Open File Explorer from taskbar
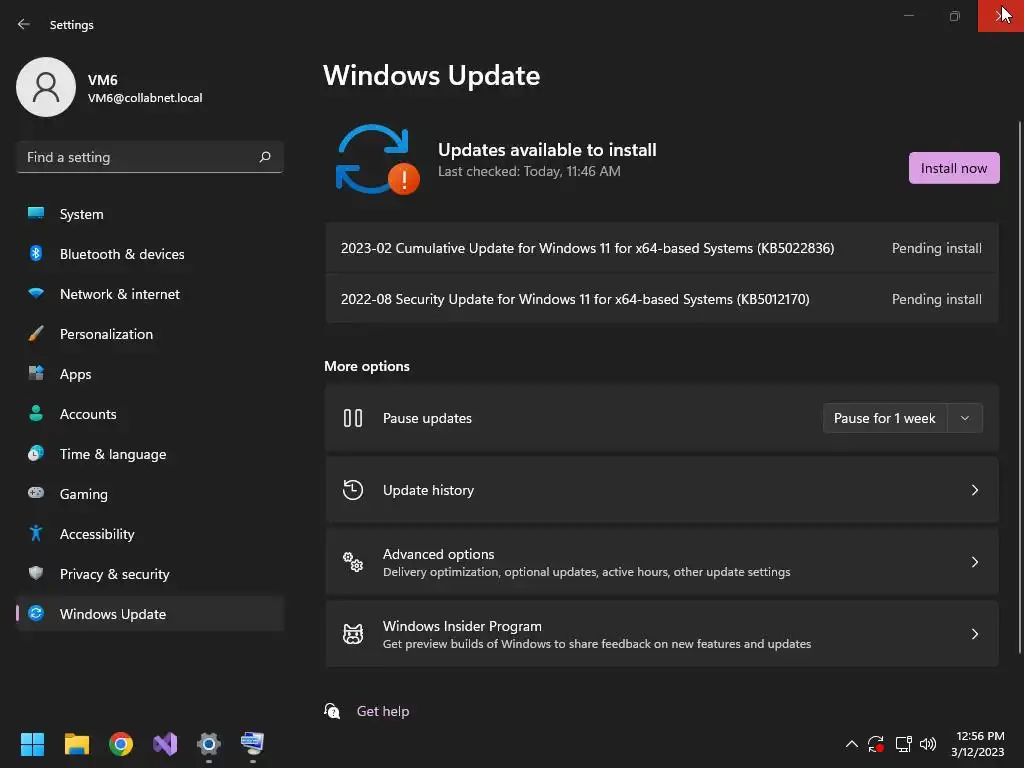This screenshot has width=1024, height=768. (x=76, y=744)
